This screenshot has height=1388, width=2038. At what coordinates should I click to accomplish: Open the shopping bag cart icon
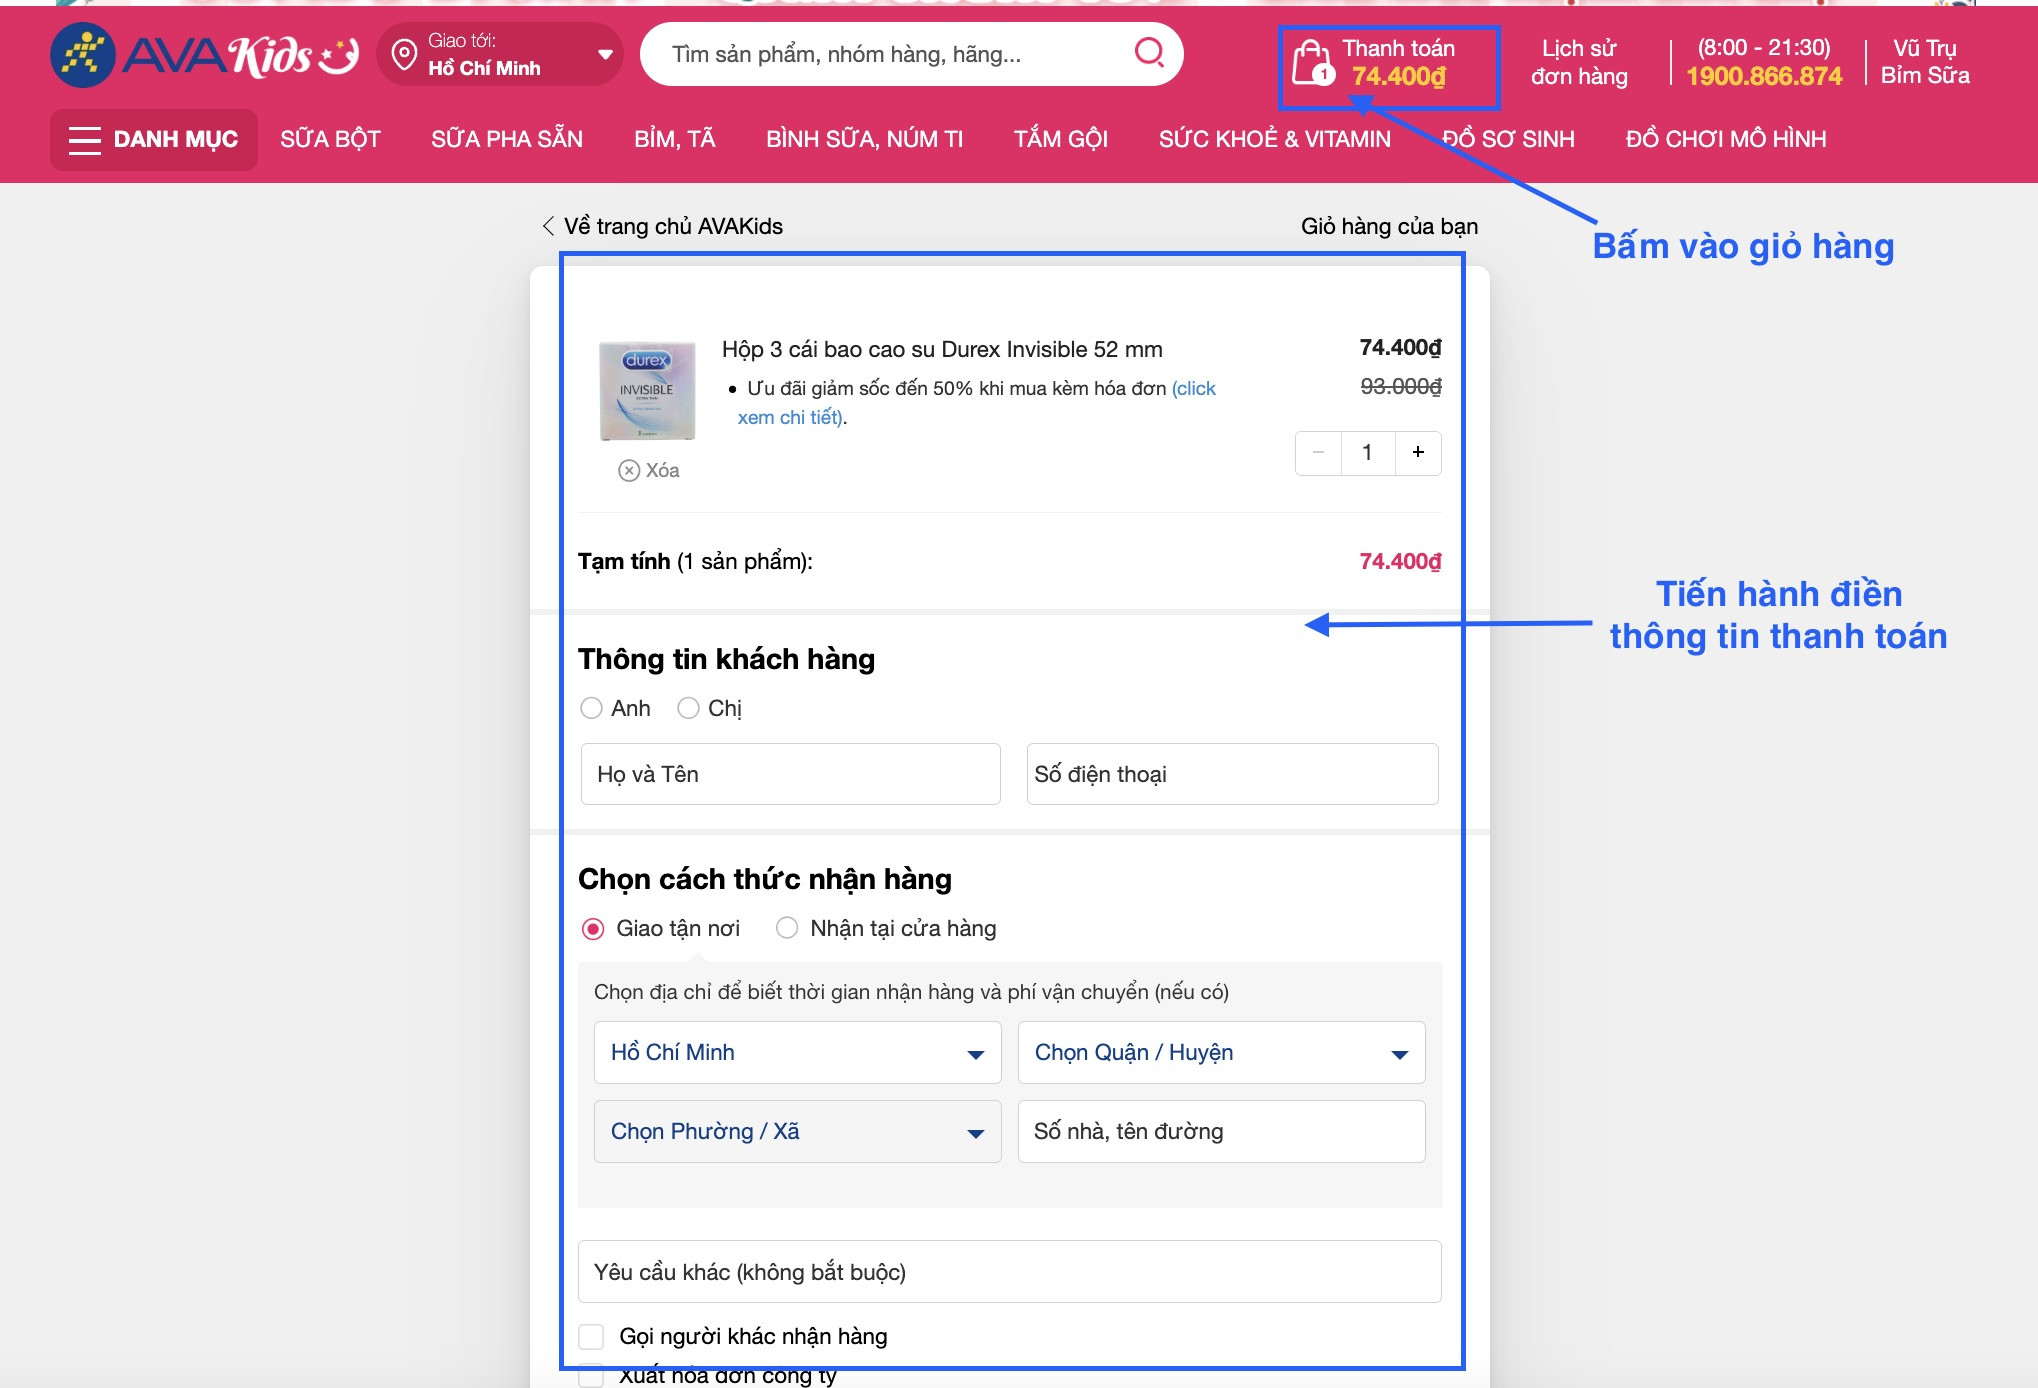[x=1311, y=62]
